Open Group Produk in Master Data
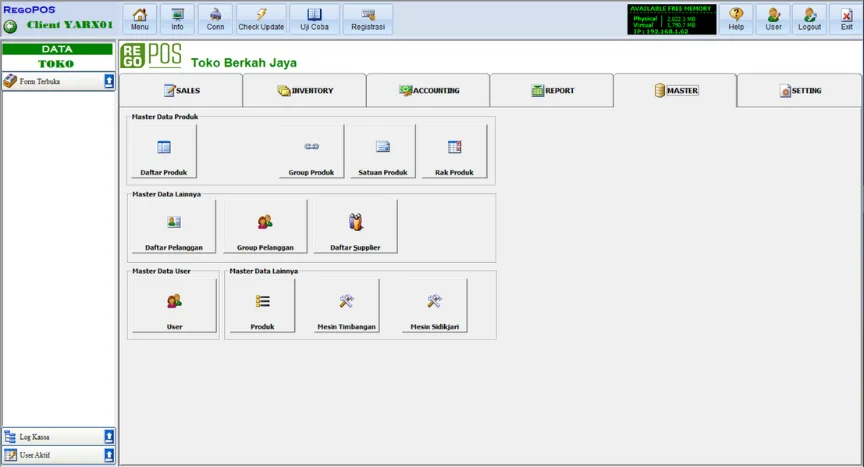The height and width of the screenshot is (467, 864). click(311, 152)
